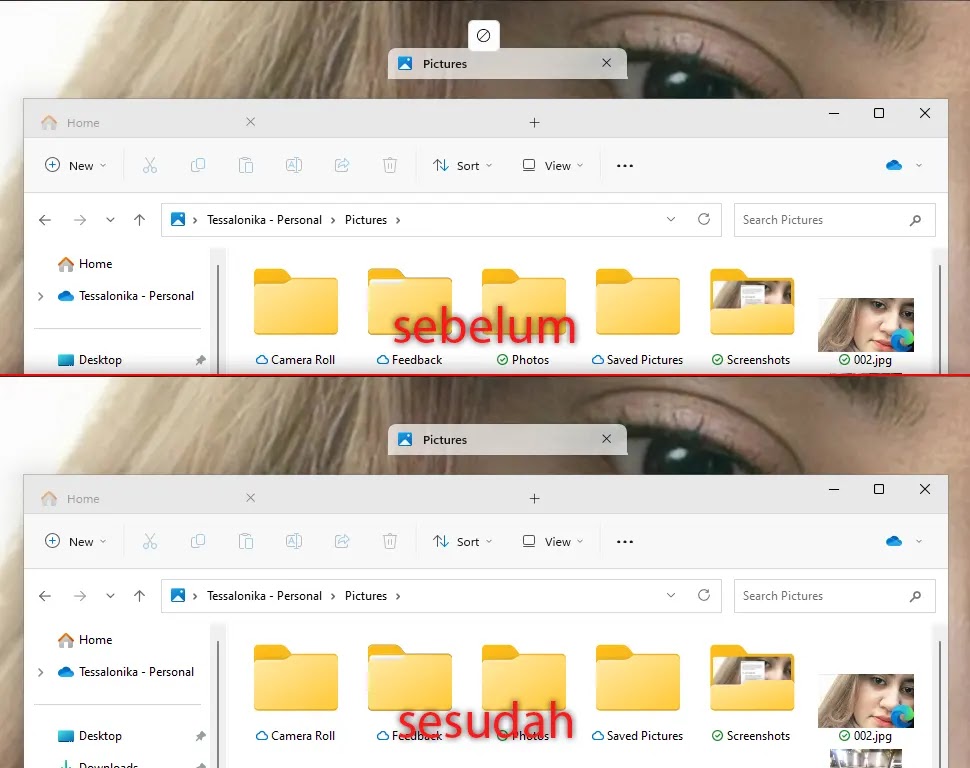
Task: Open Camera Roll folder in upper window
Action: pyautogui.click(x=296, y=316)
